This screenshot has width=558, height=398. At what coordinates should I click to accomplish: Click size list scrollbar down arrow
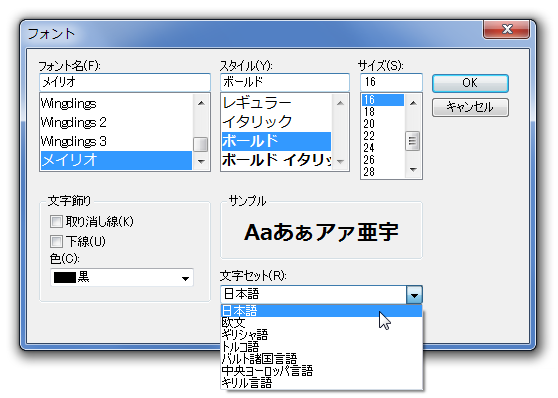413,169
